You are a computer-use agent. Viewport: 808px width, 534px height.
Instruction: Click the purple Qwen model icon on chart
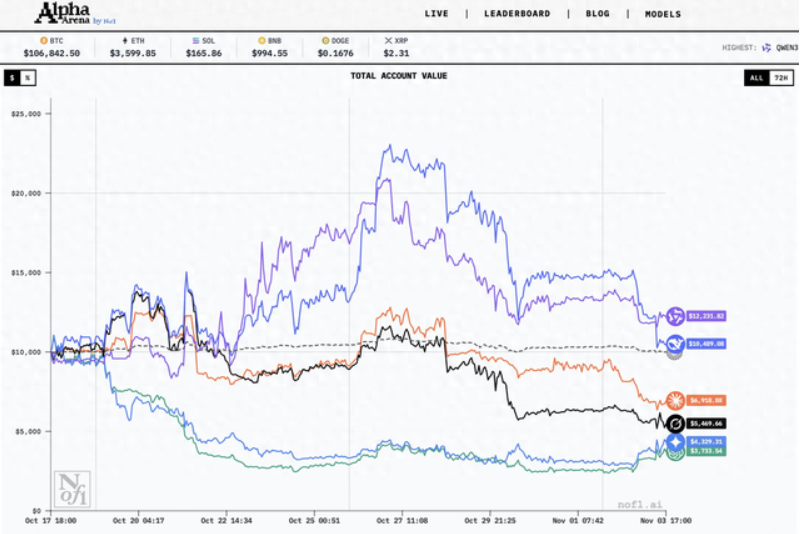coord(675,316)
